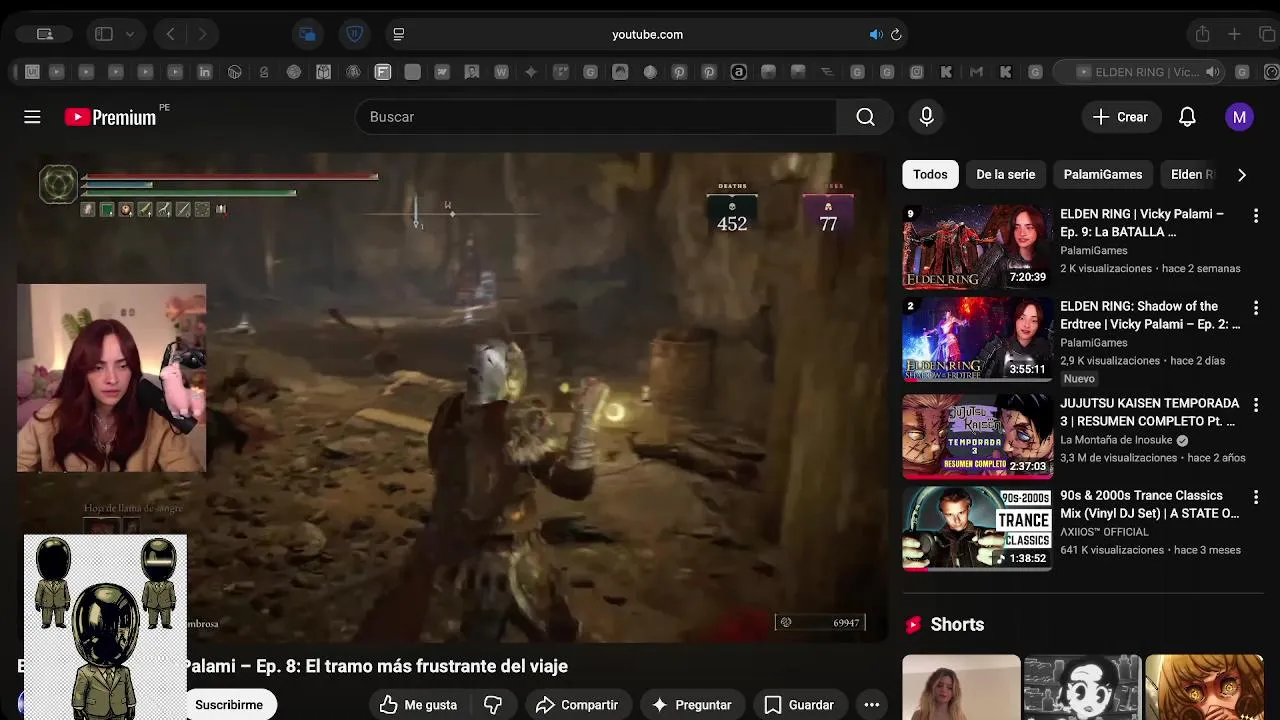Visit AXIIOS OFFICIAL channel
The height and width of the screenshot is (720, 1280).
pos(1104,532)
